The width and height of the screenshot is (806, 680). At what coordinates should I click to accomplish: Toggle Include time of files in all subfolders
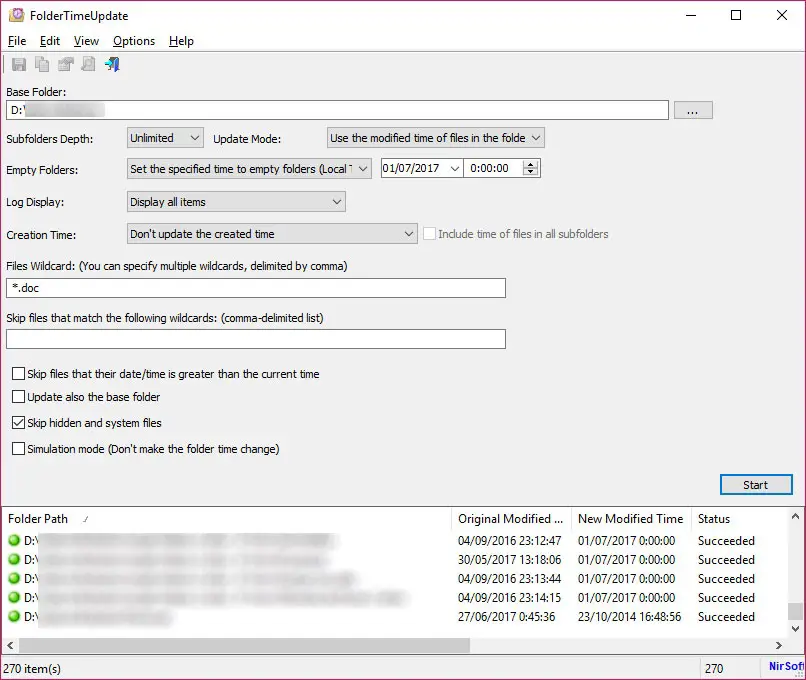[x=429, y=234]
